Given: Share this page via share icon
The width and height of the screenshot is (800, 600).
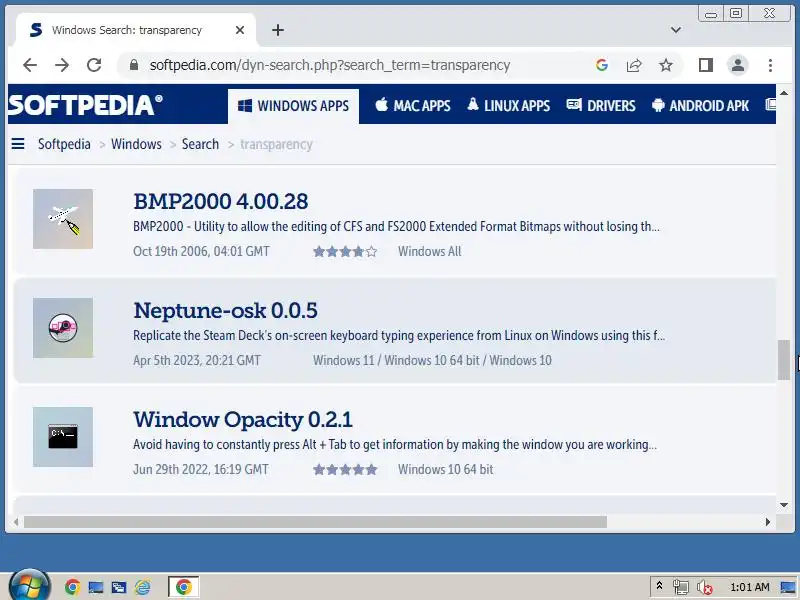Looking at the screenshot, I should (x=634, y=65).
